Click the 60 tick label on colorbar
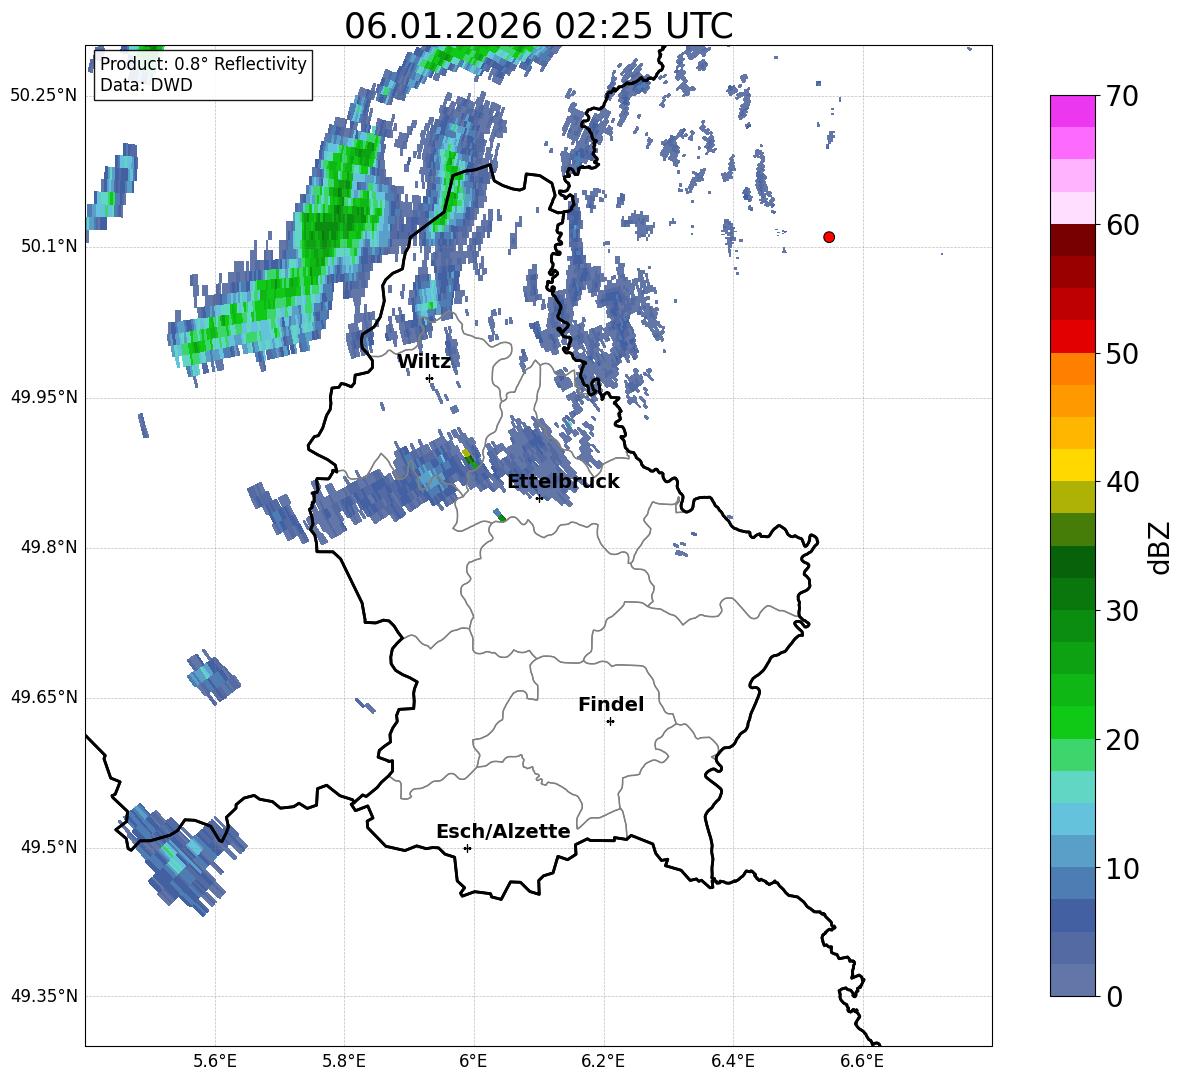Viewport: 1184px width, 1081px height. 1122,225
